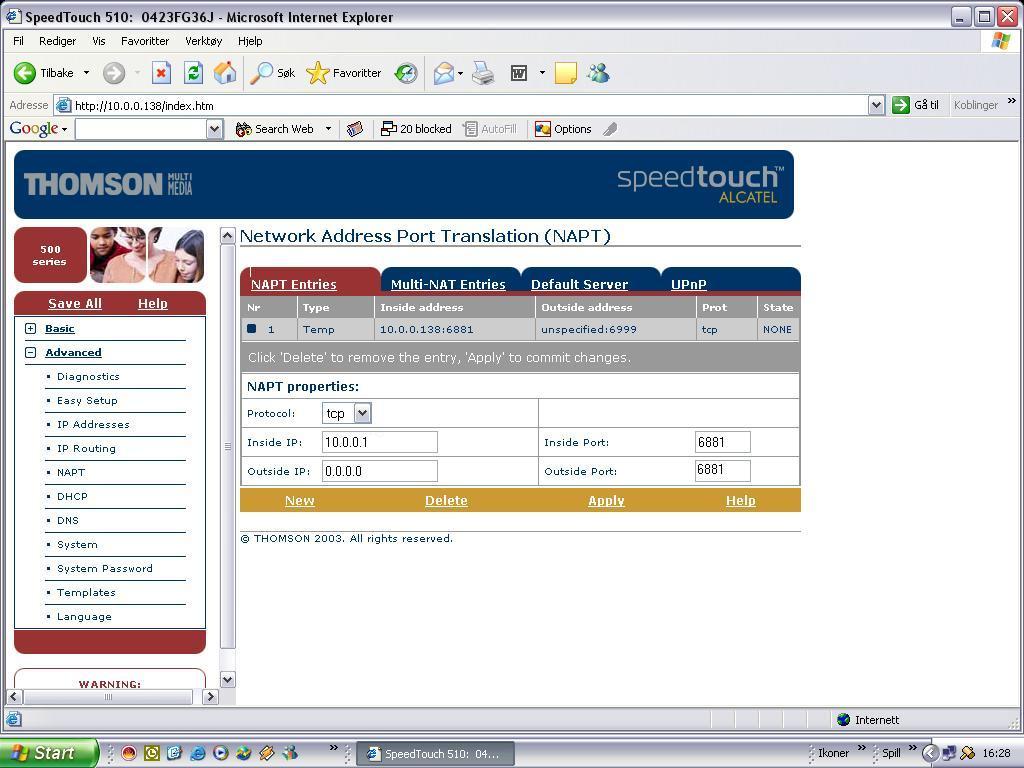Click the Gå til go button

(916, 104)
